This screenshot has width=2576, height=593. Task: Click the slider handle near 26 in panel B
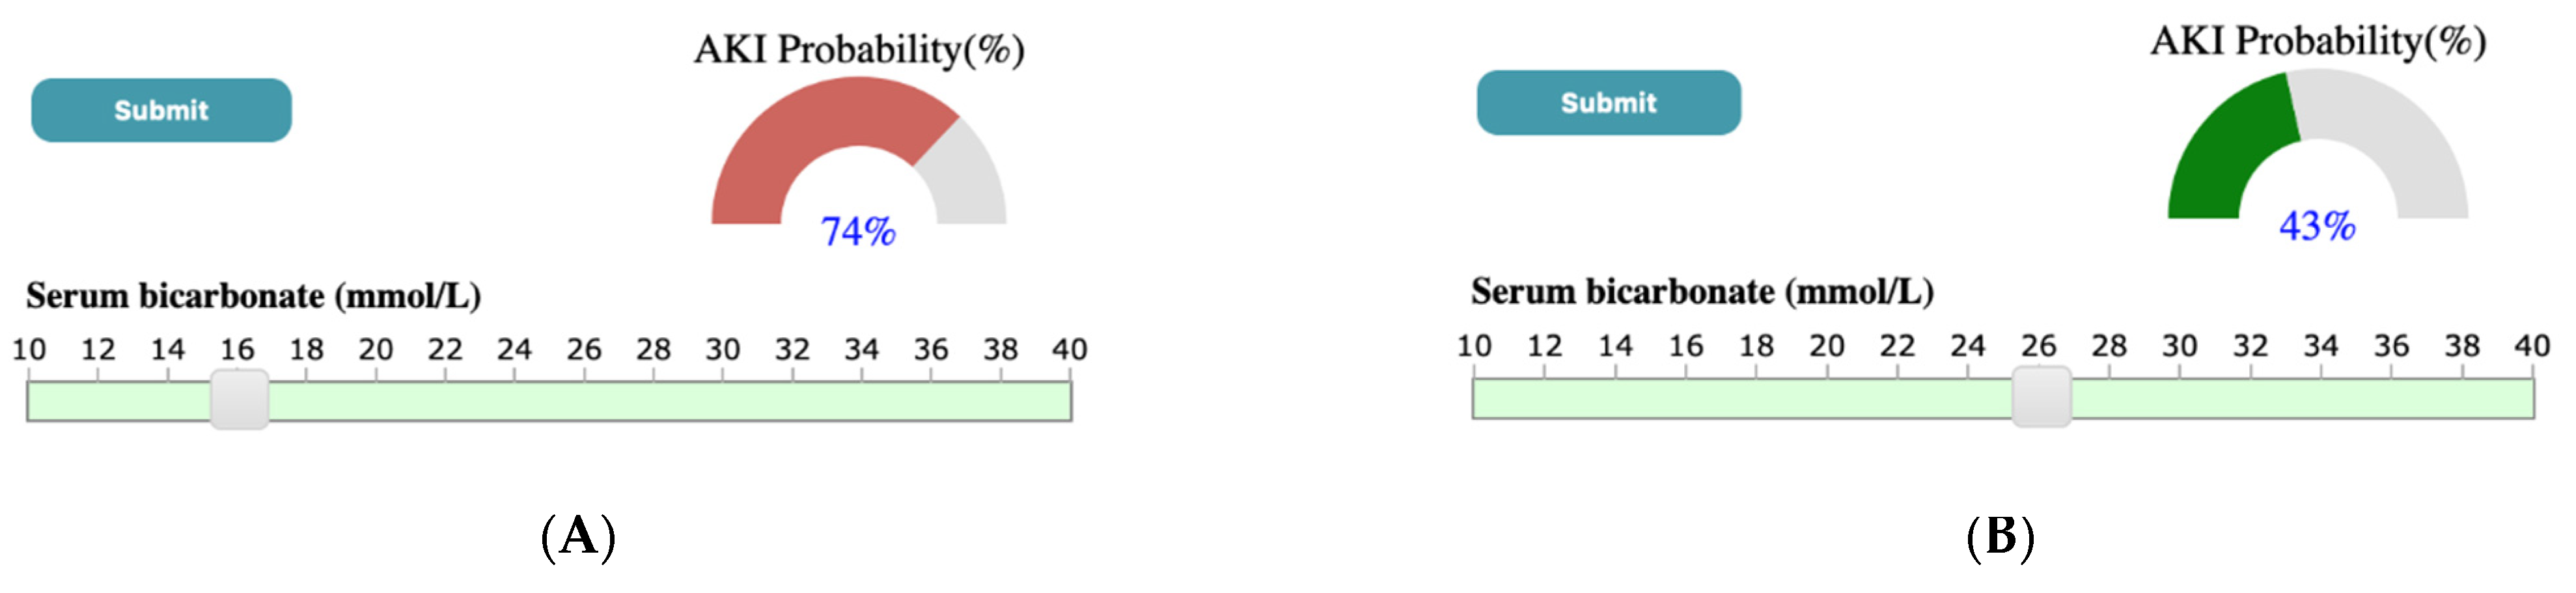(2040, 397)
